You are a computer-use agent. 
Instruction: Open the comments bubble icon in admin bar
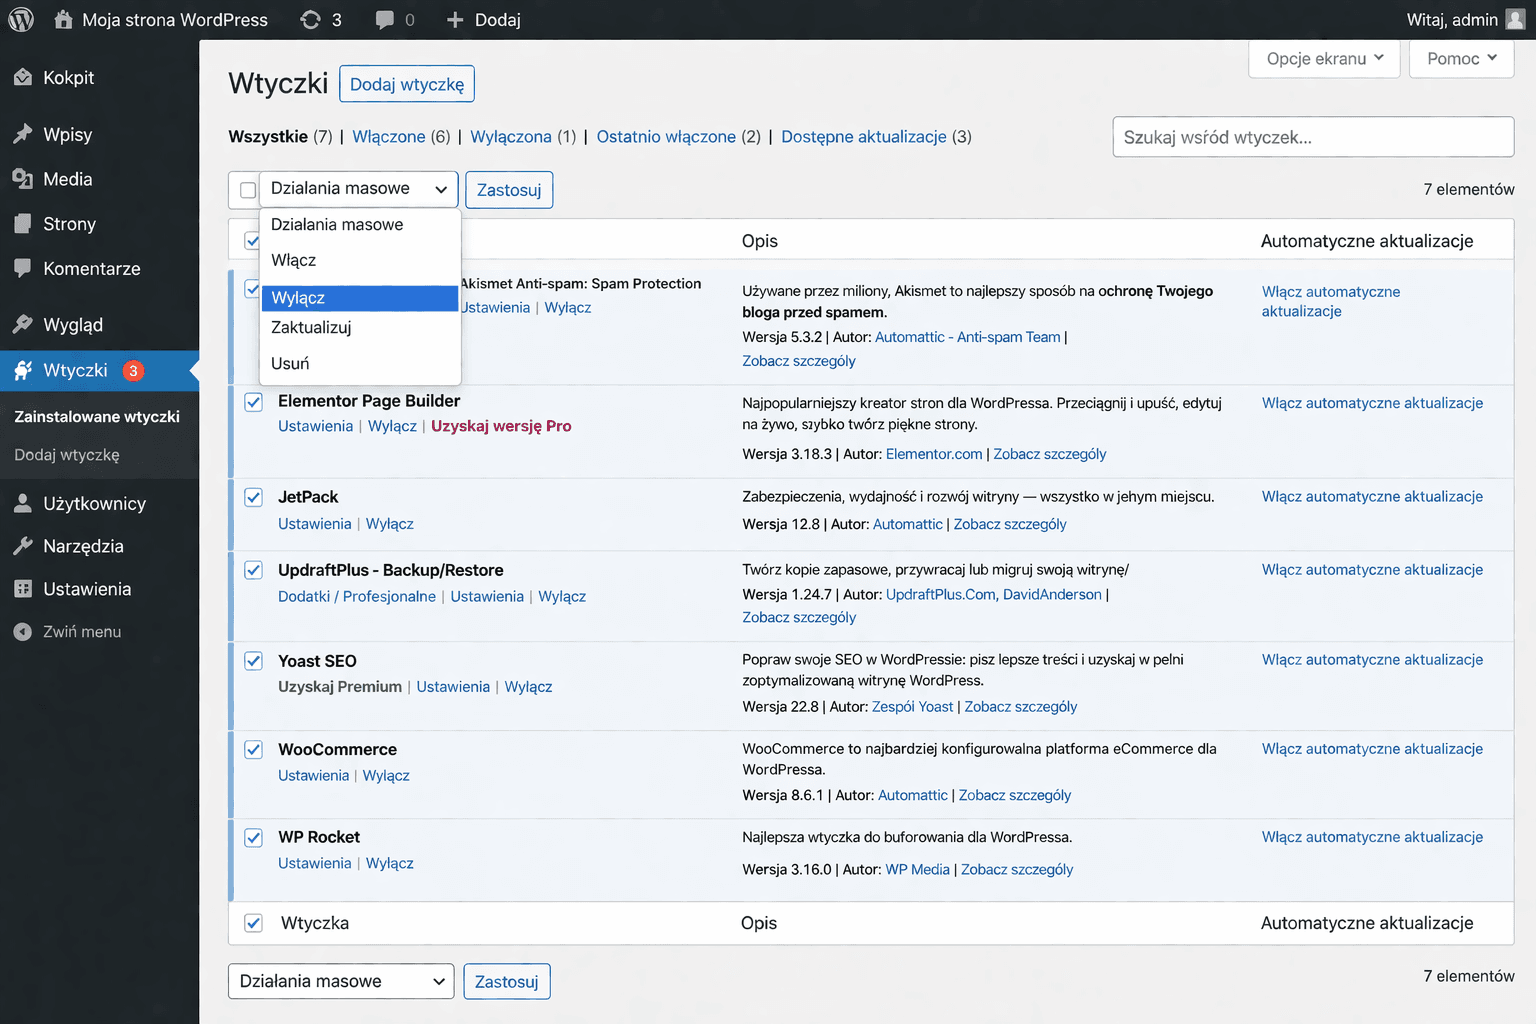pos(385,20)
